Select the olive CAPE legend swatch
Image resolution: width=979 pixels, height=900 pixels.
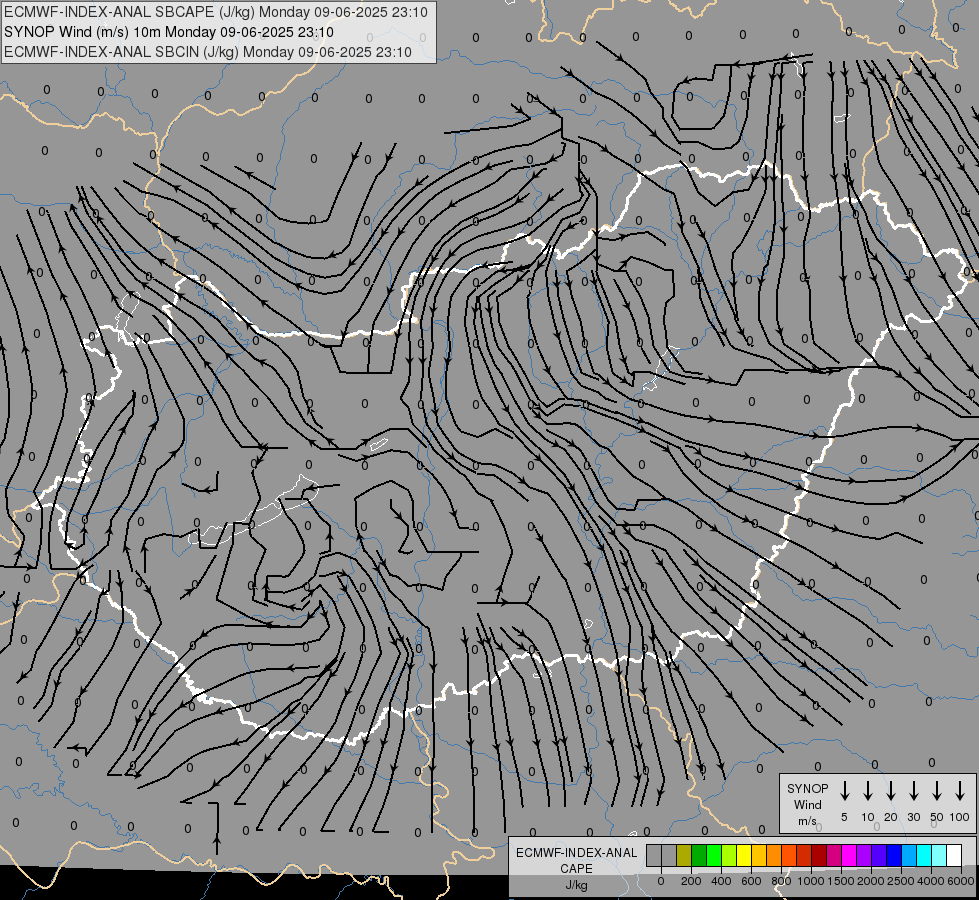(x=684, y=856)
